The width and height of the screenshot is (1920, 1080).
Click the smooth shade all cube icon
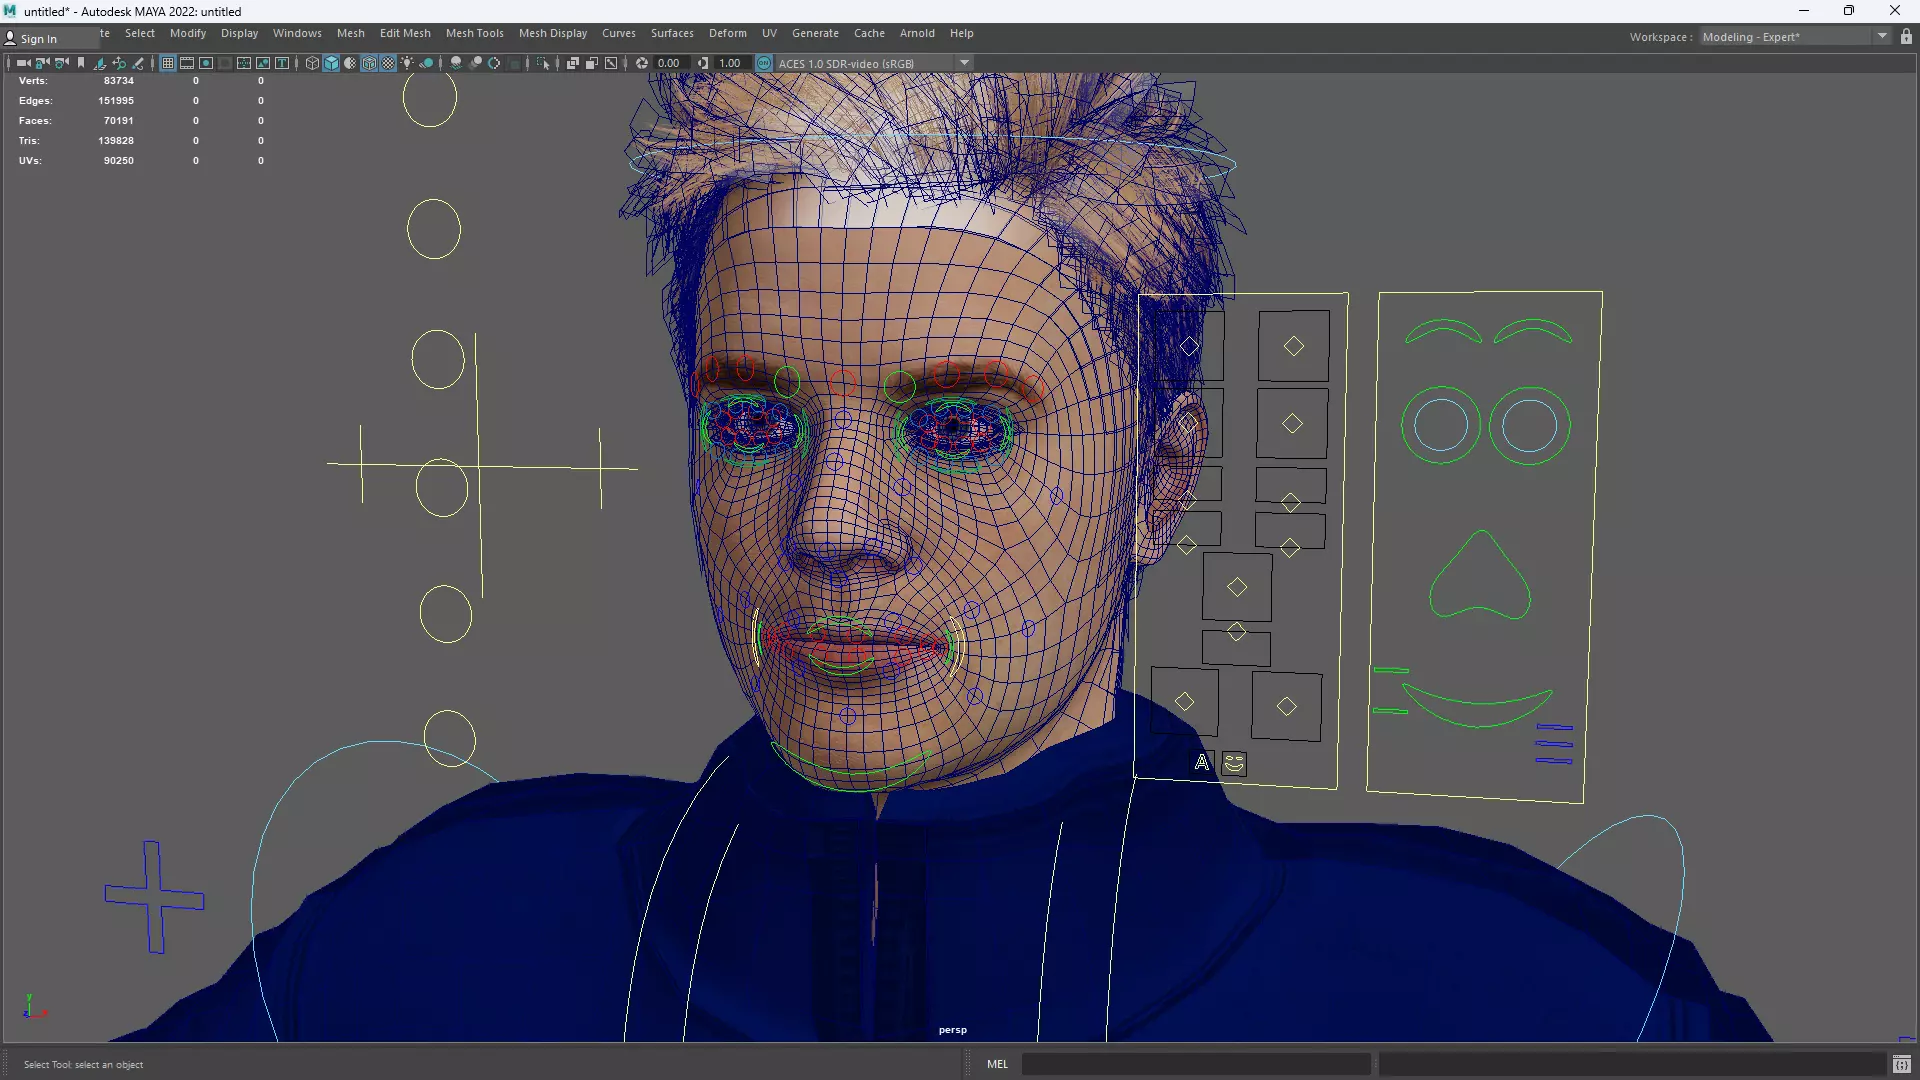[x=331, y=63]
